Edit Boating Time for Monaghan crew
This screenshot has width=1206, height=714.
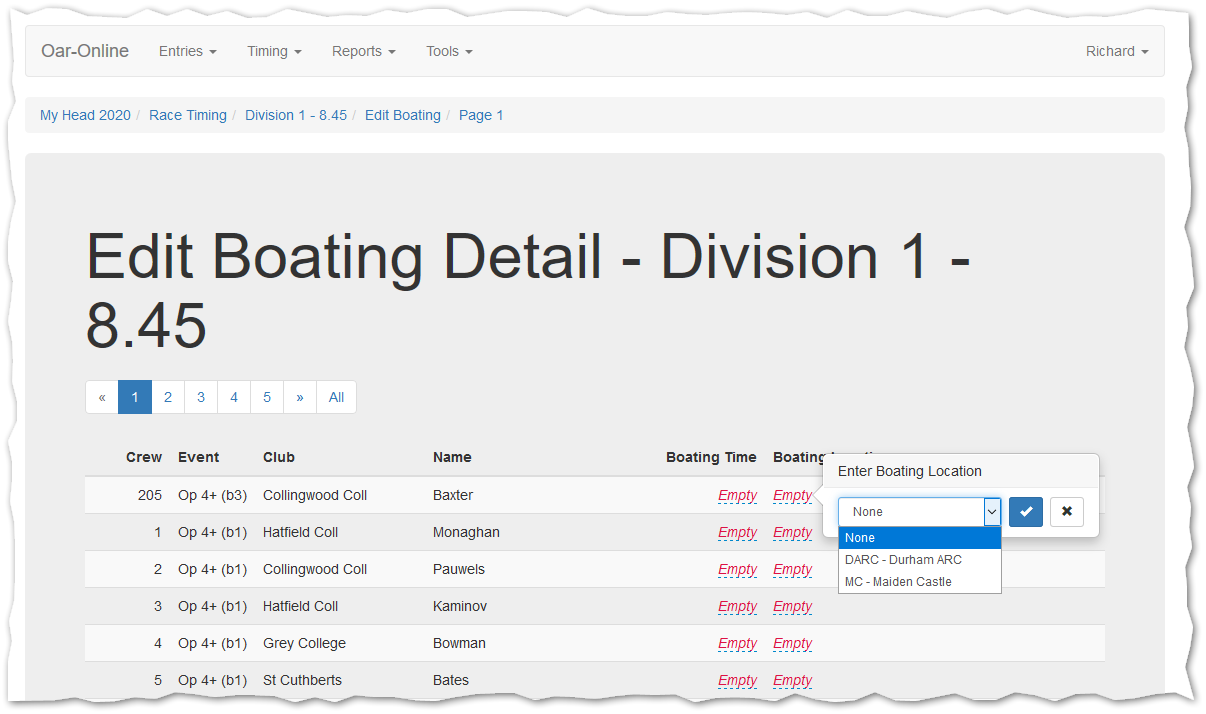(737, 533)
